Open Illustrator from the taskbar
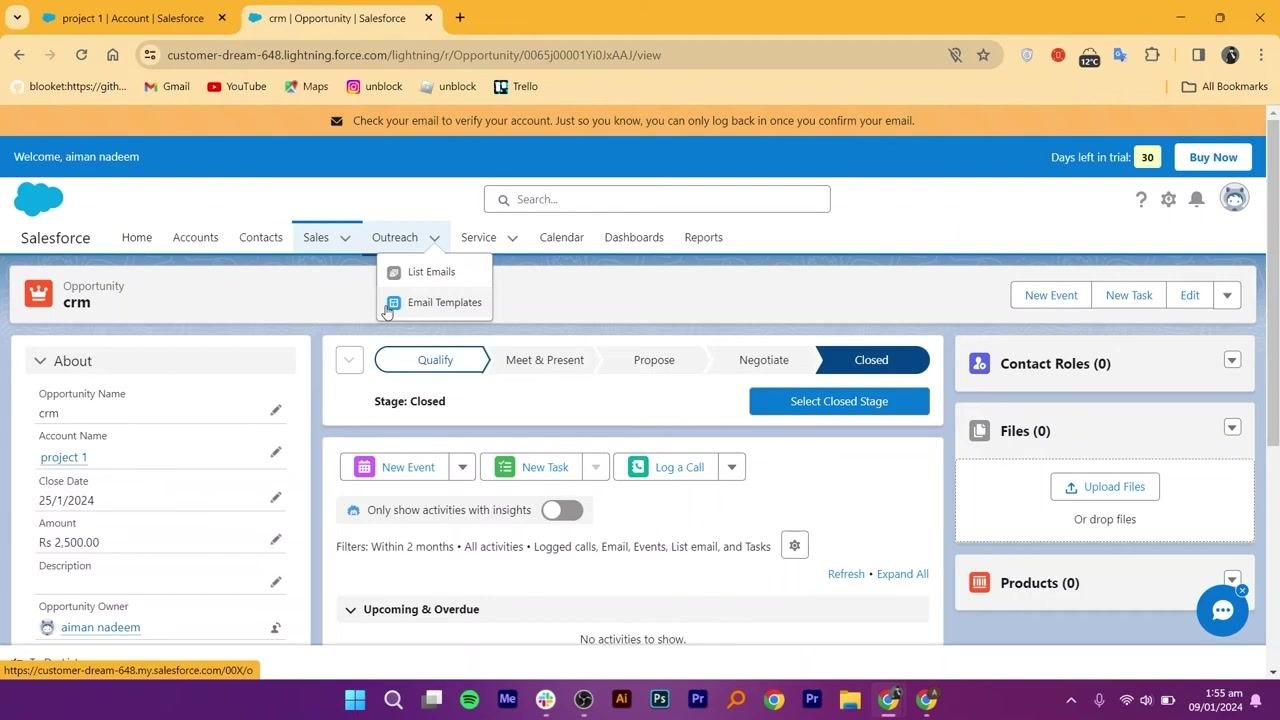The image size is (1280, 720). pyautogui.click(x=621, y=699)
